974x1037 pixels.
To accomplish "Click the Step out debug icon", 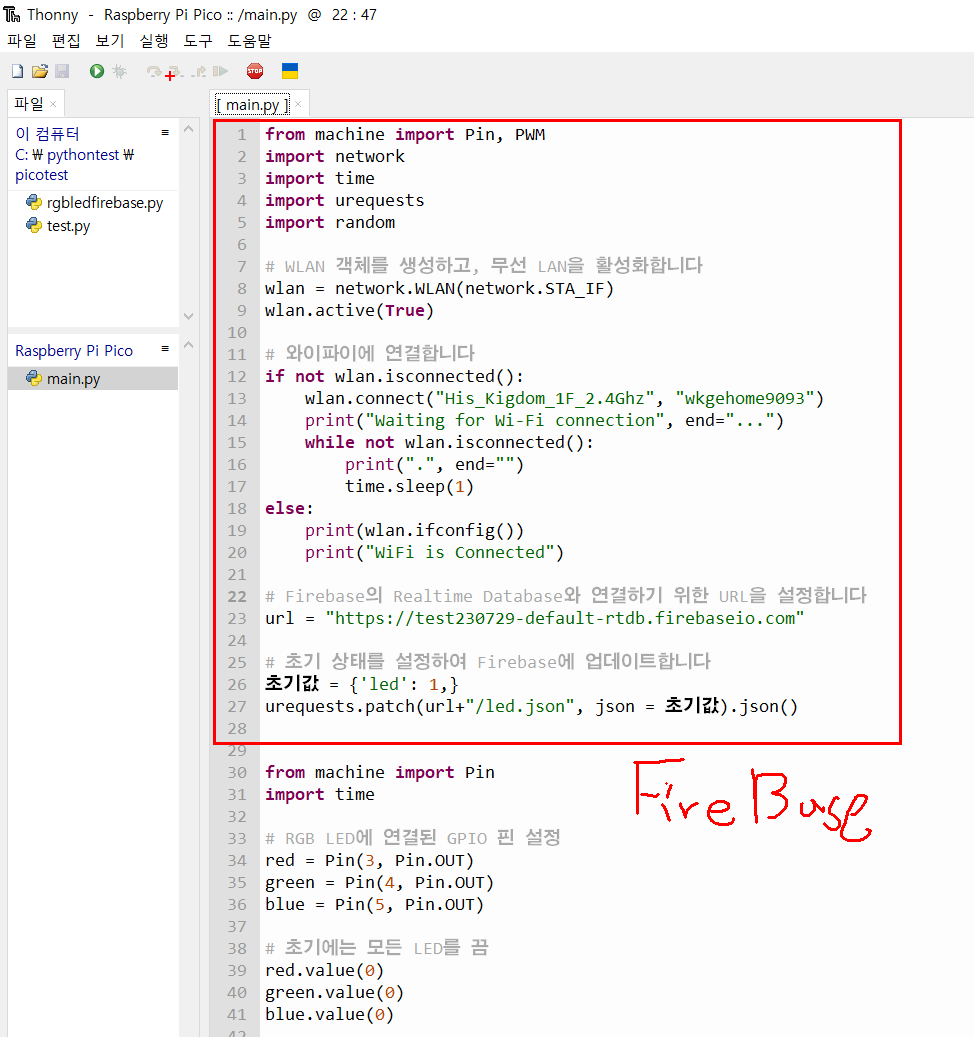I will pyautogui.click(x=199, y=71).
